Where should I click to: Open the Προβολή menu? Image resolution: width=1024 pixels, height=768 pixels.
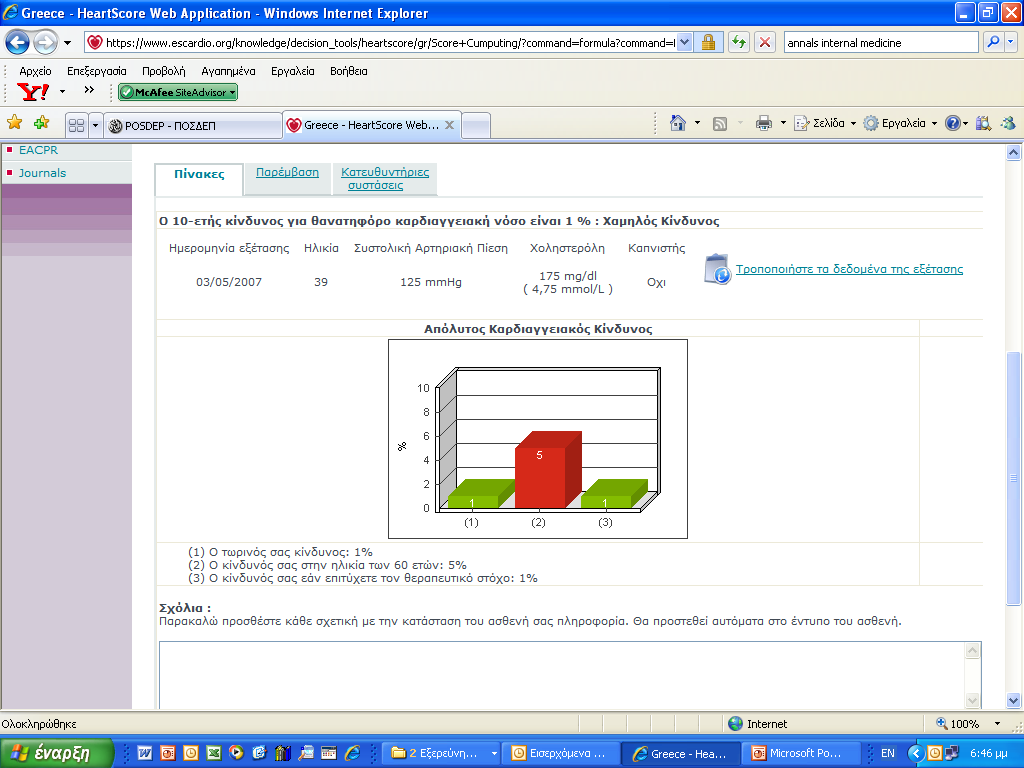coord(163,71)
